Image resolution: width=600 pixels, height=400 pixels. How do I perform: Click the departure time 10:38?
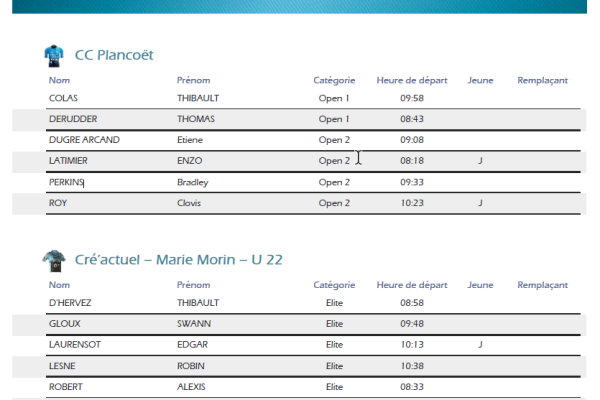click(412, 366)
